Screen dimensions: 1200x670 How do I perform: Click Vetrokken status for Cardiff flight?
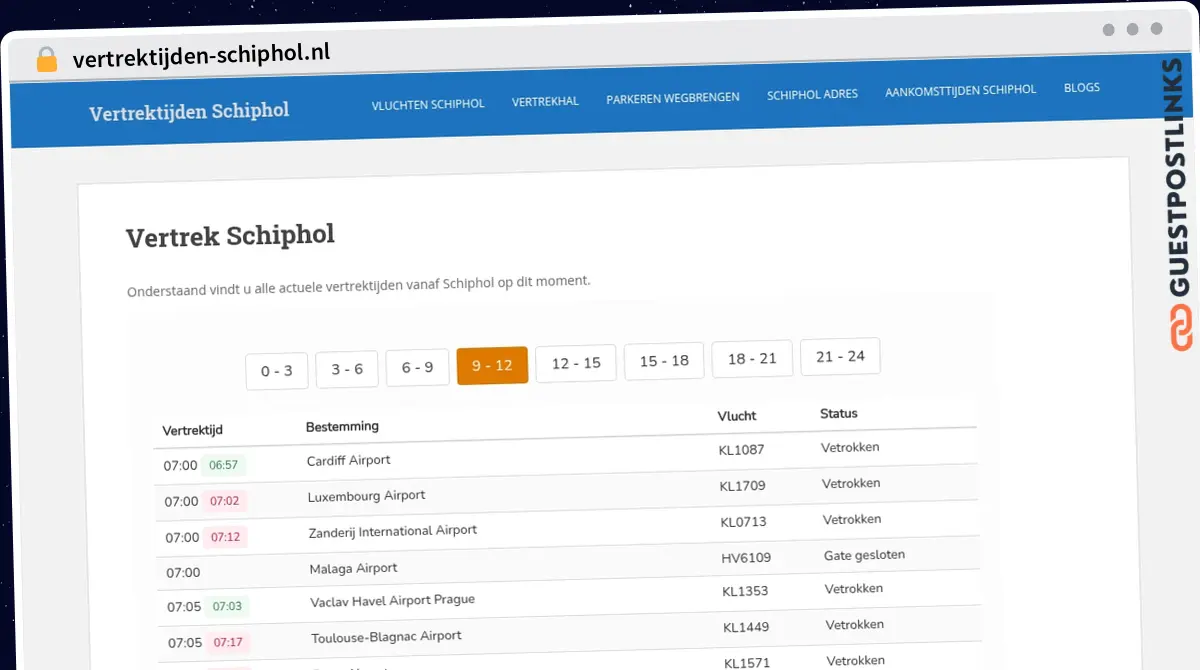coord(850,447)
